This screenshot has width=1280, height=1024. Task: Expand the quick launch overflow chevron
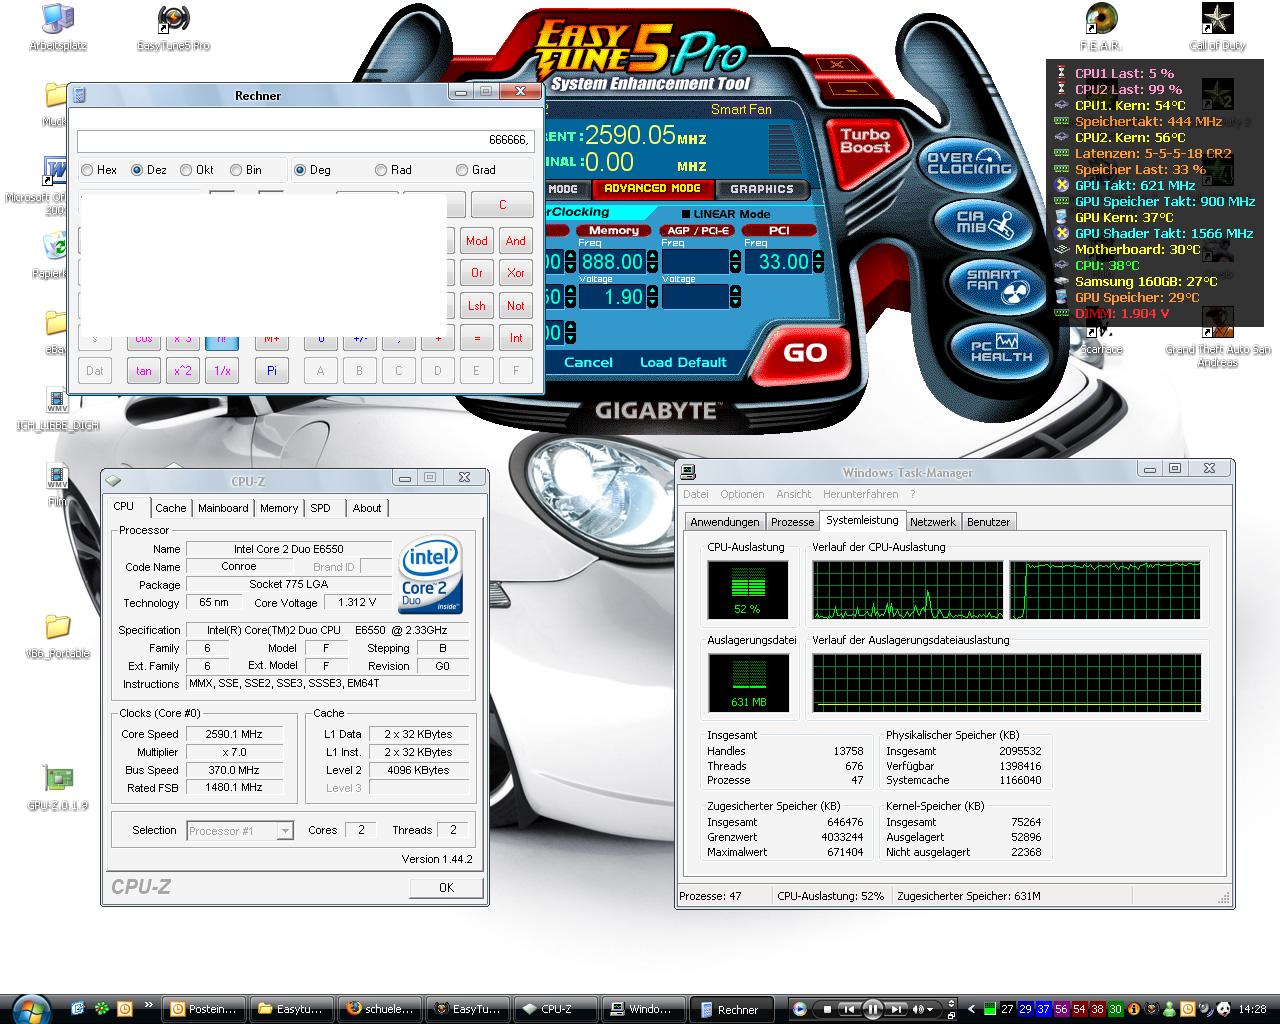pyautogui.click(x=148, y=1005)
